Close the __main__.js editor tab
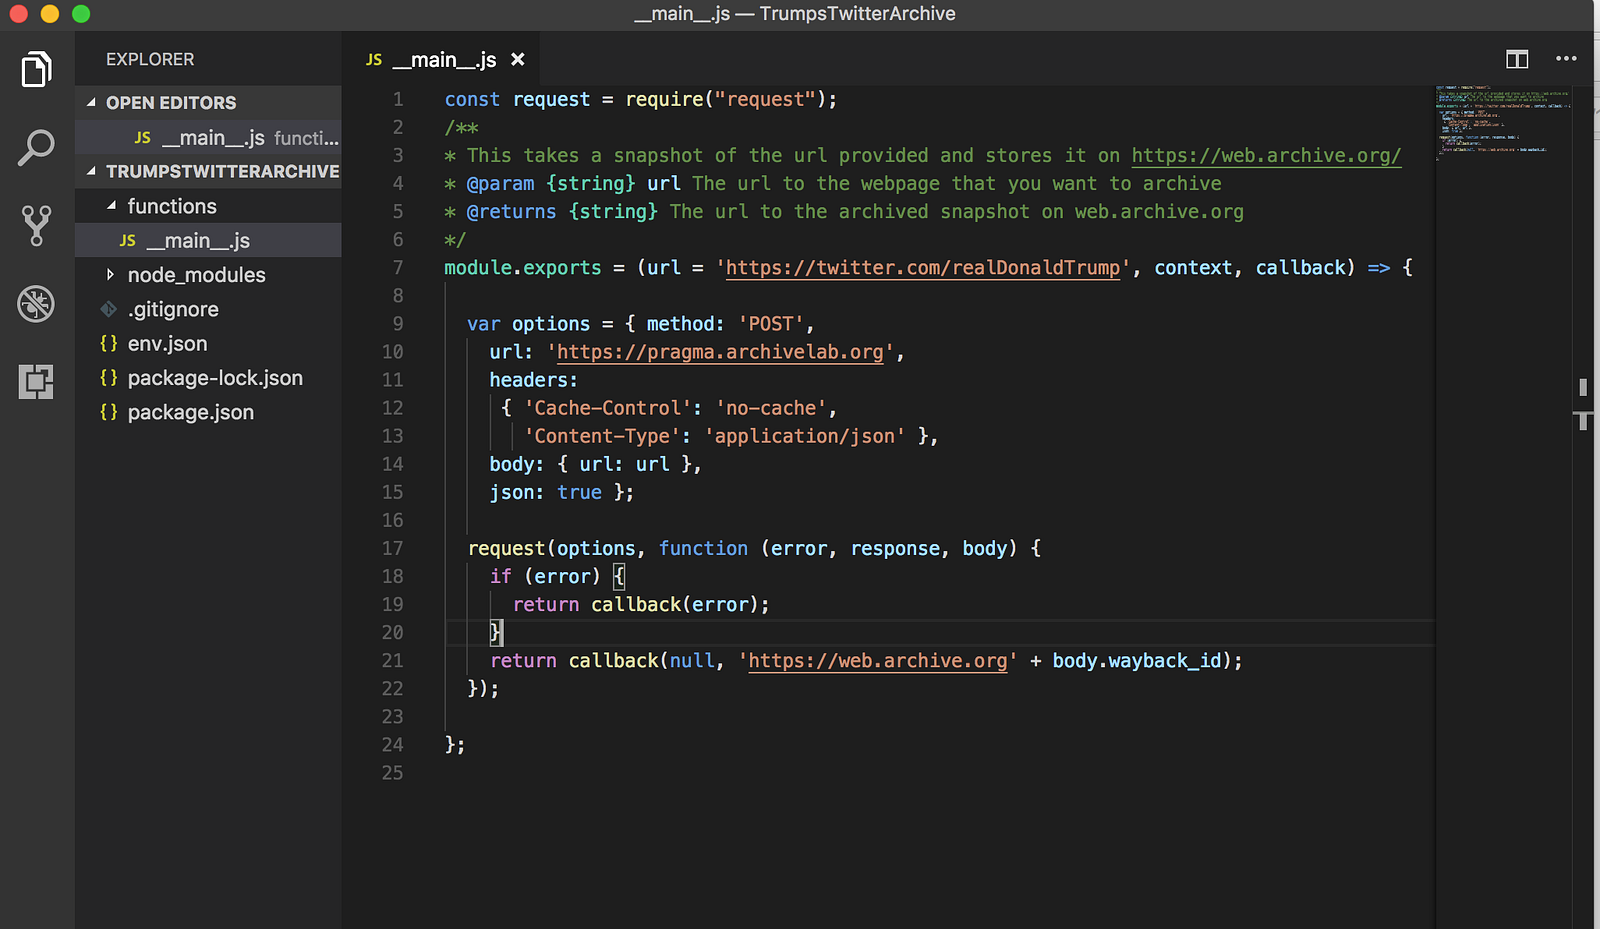Viewport: 1600px width, 929px height. 518,60
